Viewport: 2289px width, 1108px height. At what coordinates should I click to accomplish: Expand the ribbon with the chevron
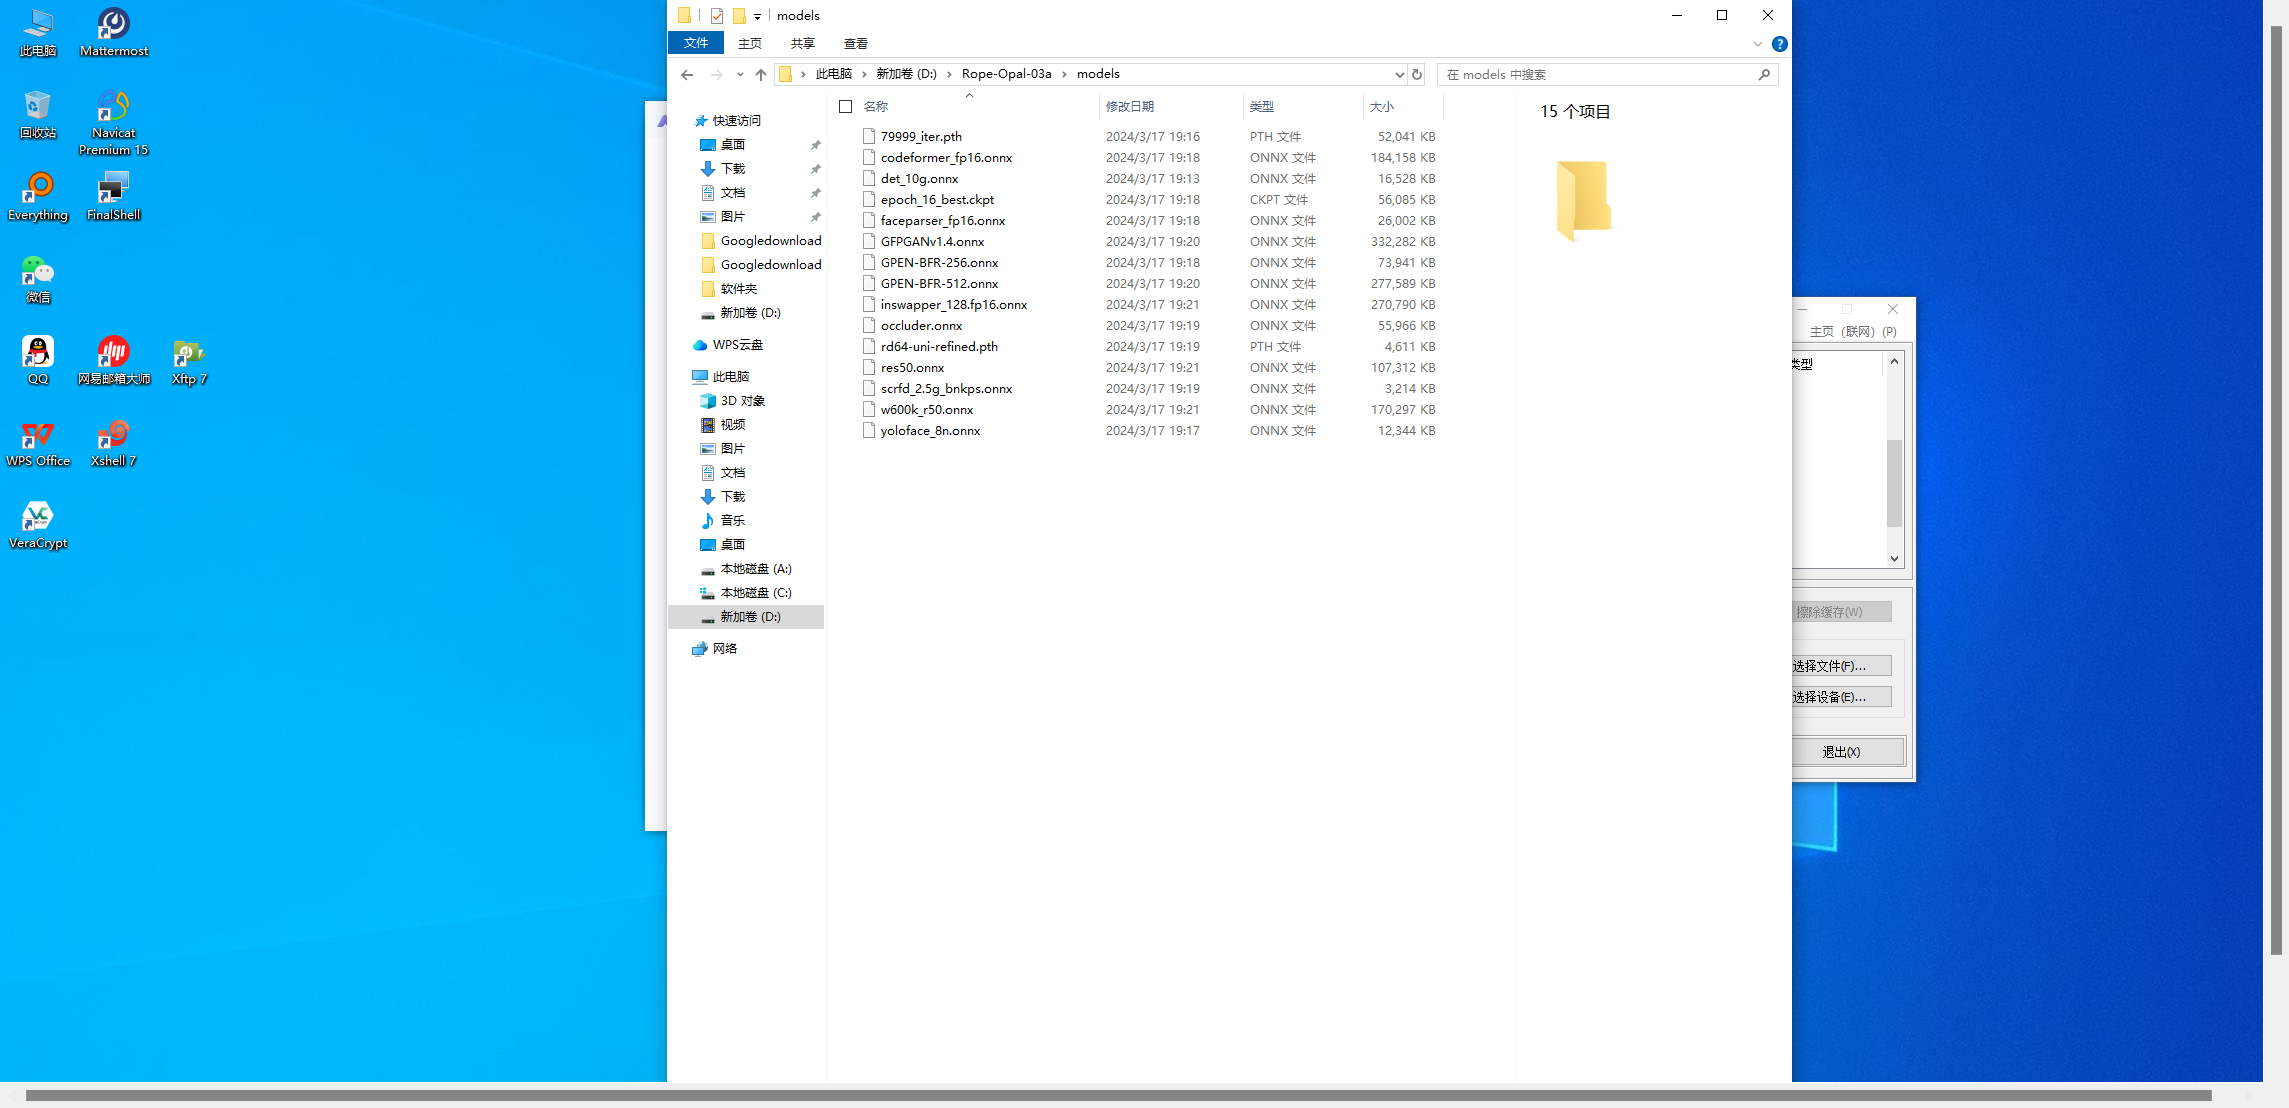1757,44
